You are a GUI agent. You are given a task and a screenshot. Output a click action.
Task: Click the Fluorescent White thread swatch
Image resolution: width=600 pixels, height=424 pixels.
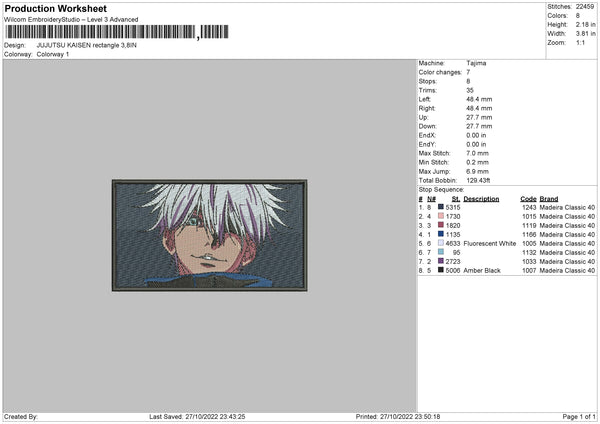441,243
